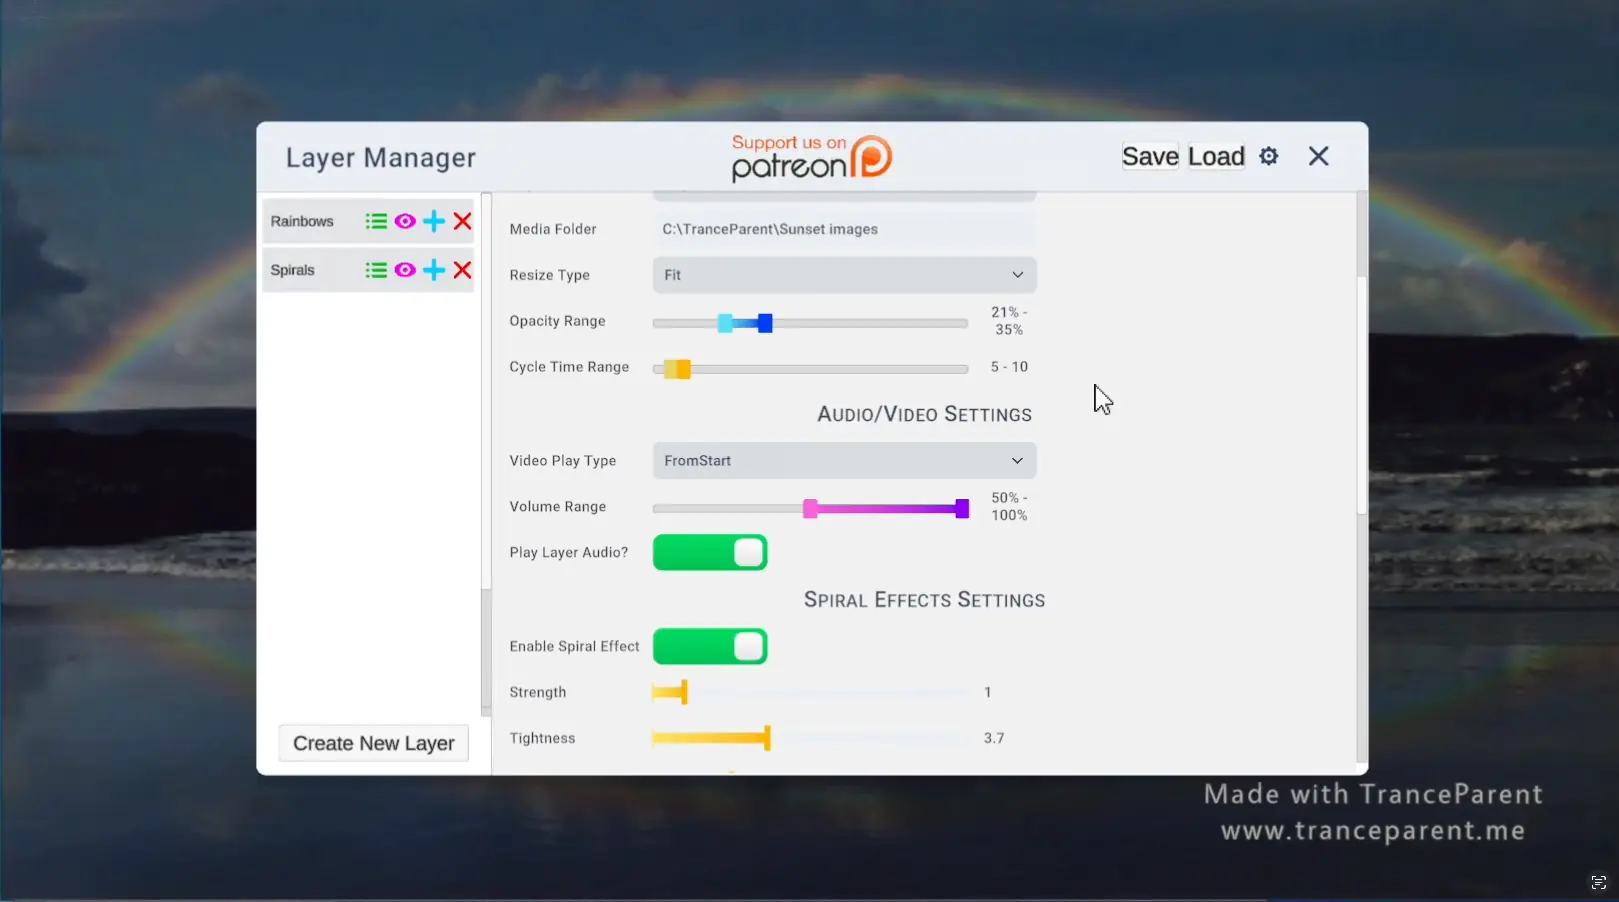Click the blue plus icon on Spirals layer
Viewport: 1619px width, 902px height.
coord(433,270)
